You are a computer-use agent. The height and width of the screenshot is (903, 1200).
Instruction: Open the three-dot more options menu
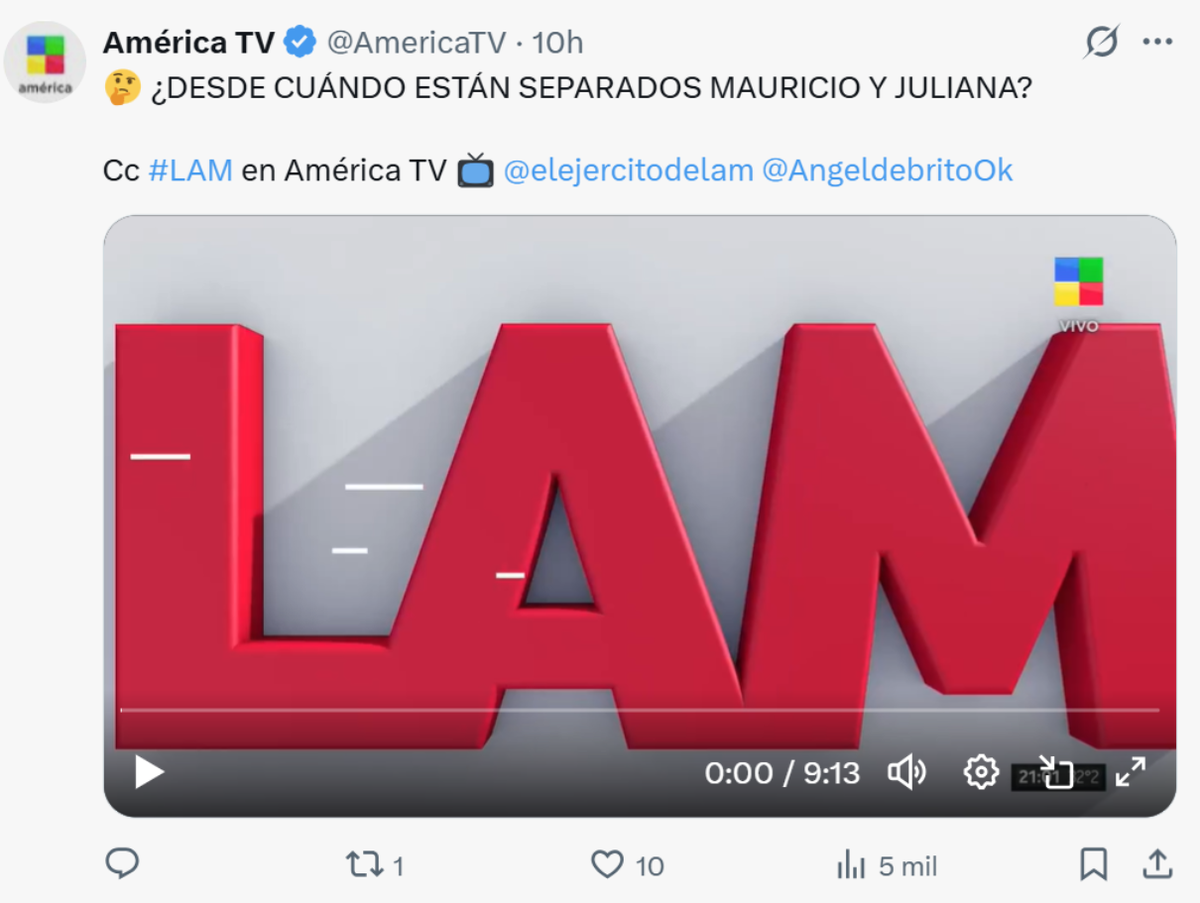point(1157,42)
